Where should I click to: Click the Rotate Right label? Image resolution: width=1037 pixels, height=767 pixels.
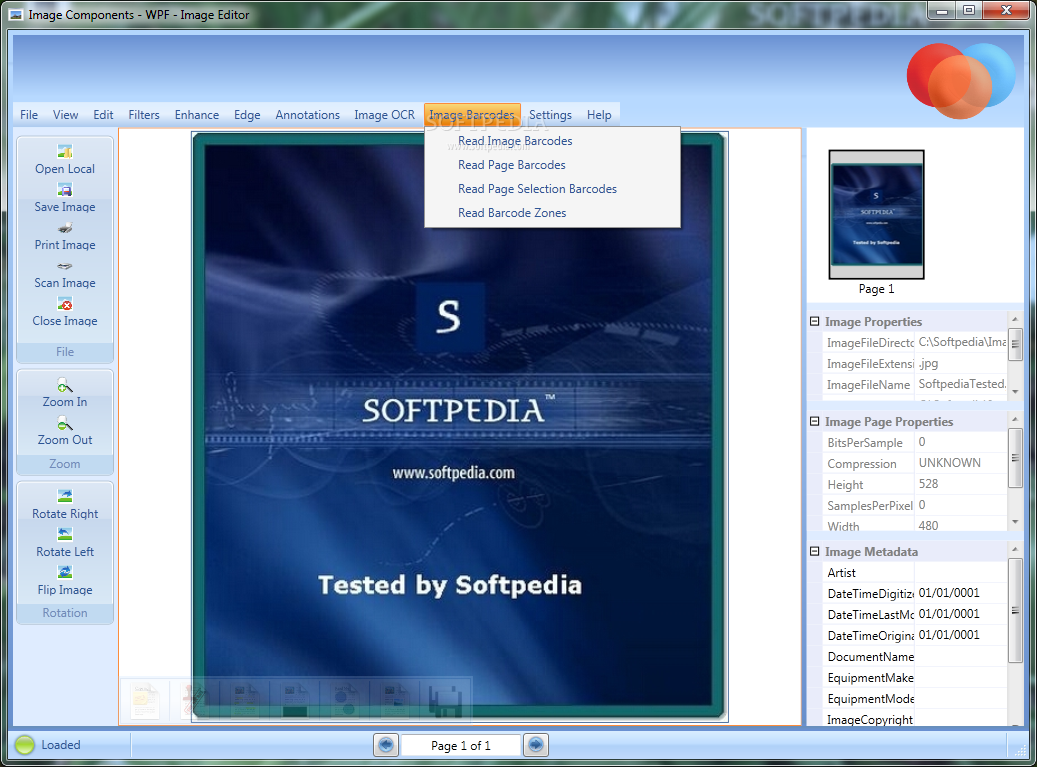[x=65, y=514]
